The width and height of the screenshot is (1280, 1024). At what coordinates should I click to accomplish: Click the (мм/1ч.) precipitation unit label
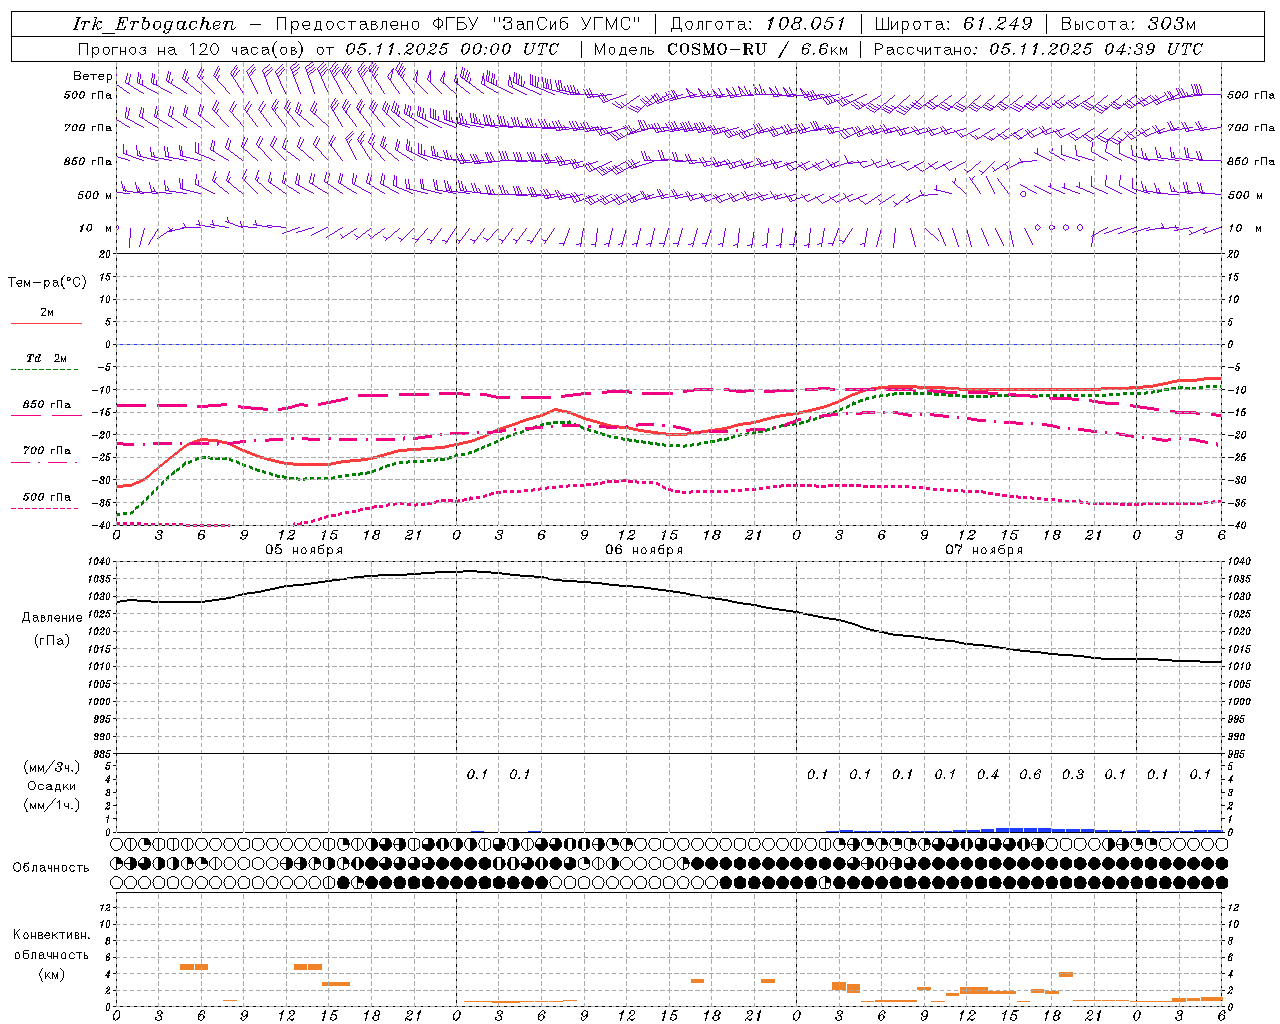(52, 805)
